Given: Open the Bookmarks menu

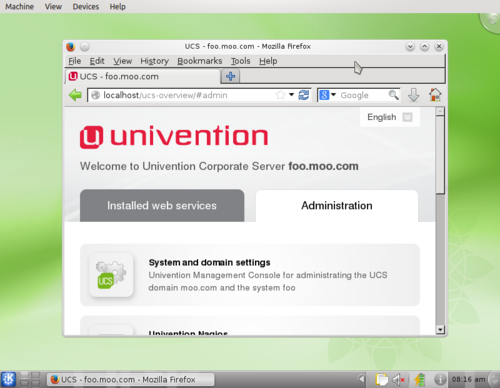Looking at the screenshot, I should [x=200, y=61].
